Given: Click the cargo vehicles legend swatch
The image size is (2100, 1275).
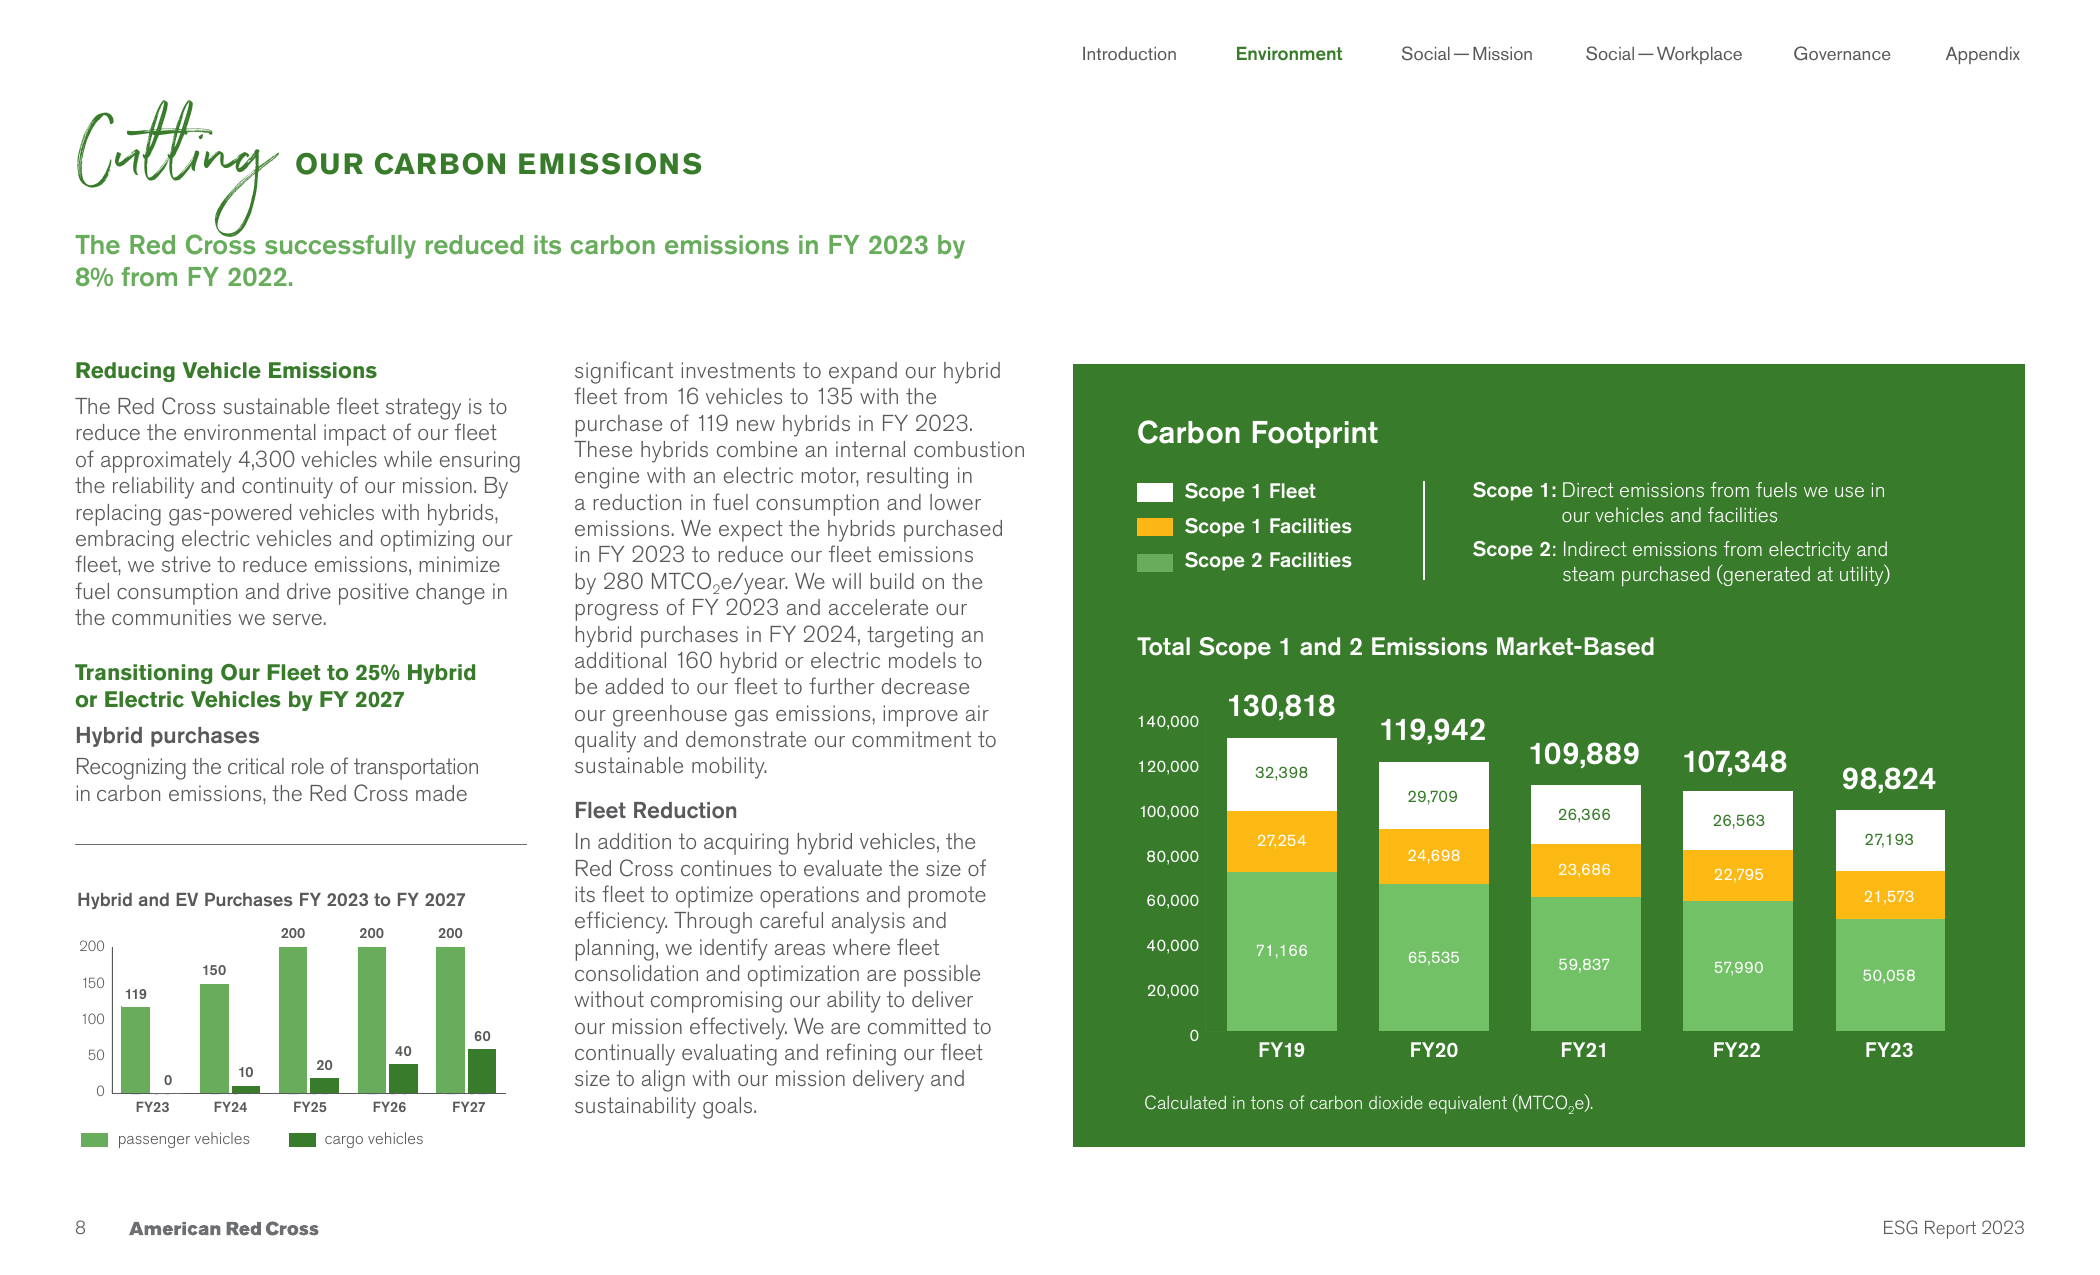Looking at the screenshot, I should pyautogui.click(x=302, y=1140).
